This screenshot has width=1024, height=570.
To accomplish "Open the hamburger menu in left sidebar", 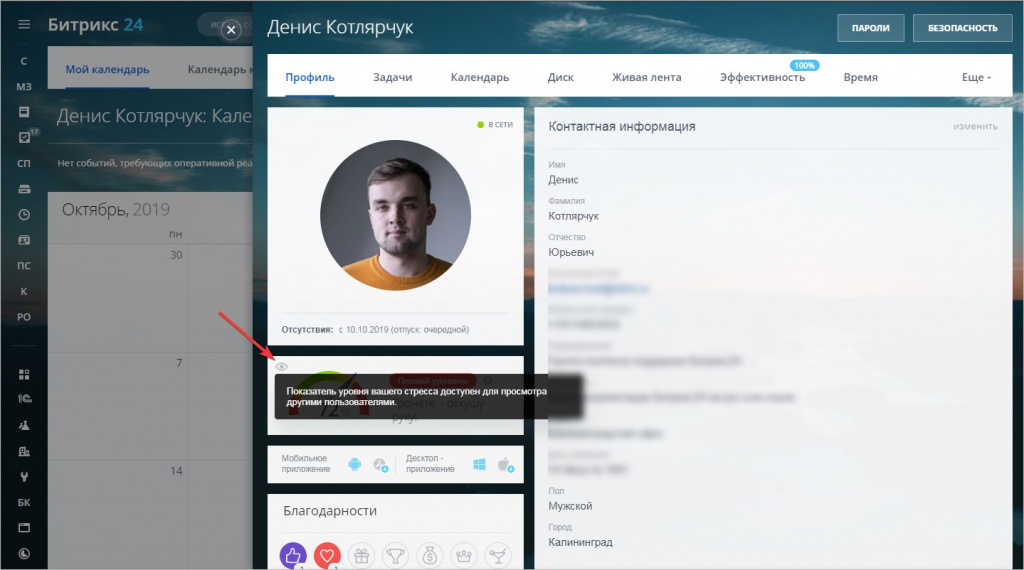I will 24,25.
